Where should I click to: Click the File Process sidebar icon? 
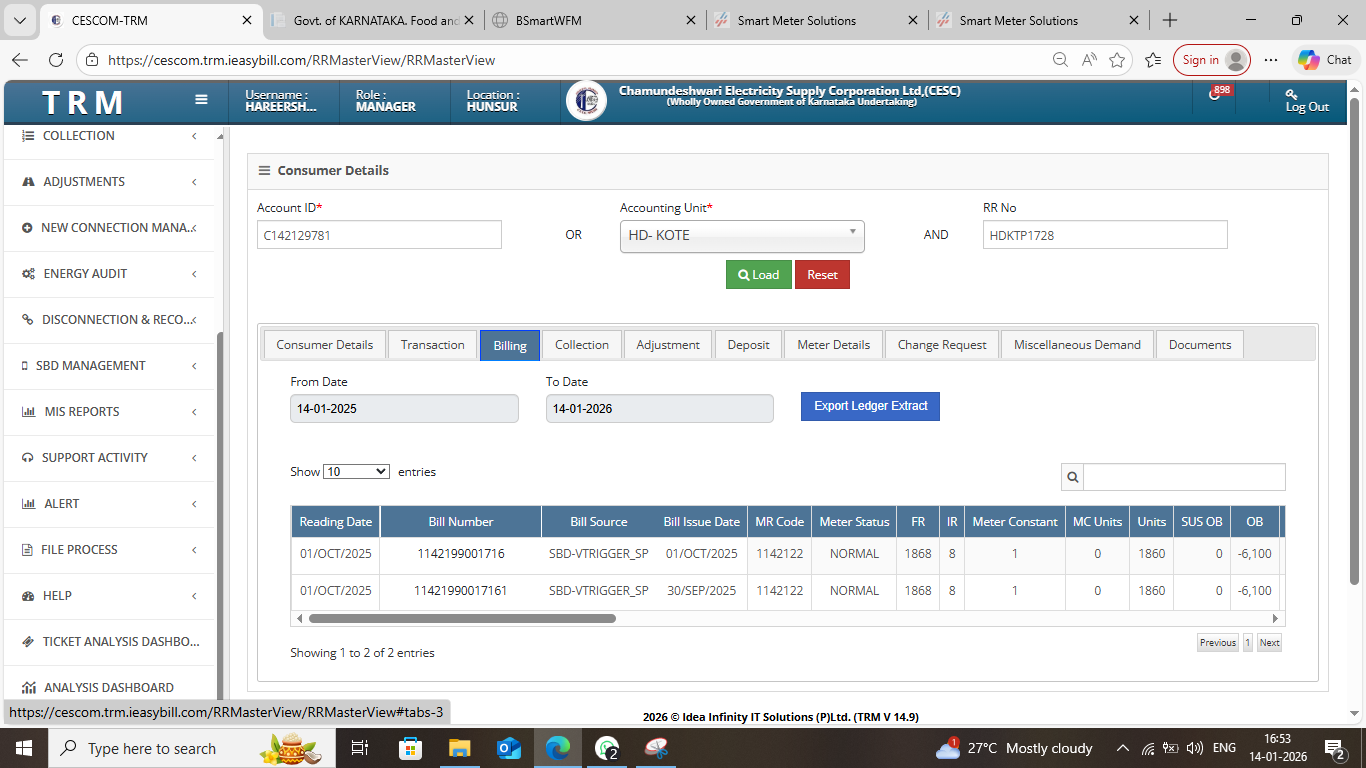pos(28,550)
